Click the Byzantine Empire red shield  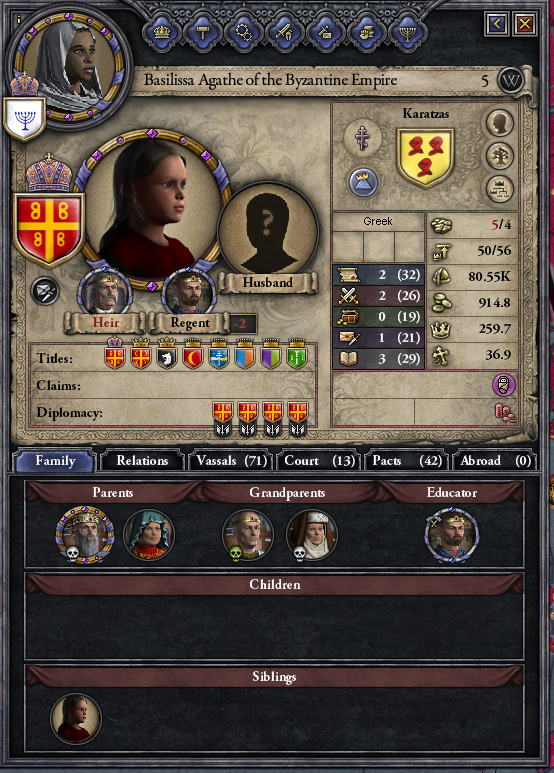point(48,230)
